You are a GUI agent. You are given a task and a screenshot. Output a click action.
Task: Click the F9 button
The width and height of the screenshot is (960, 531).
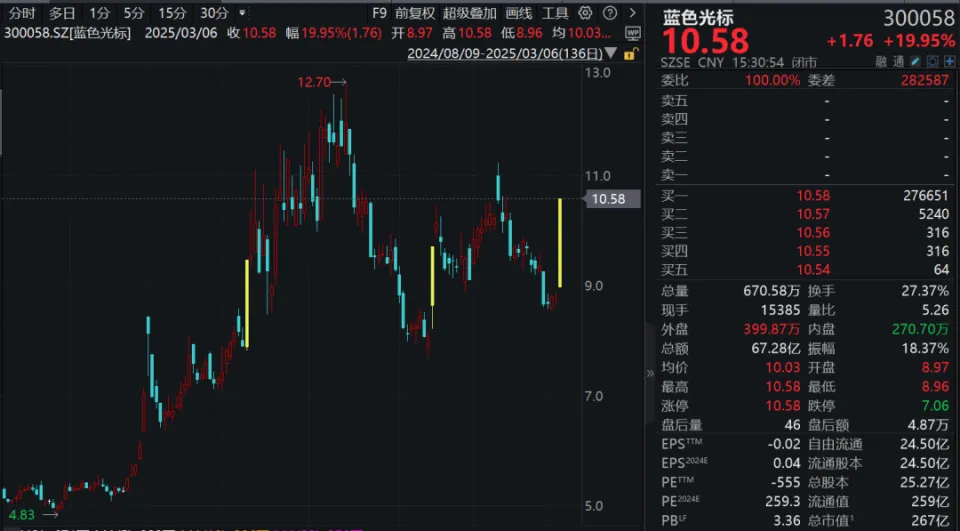click(x=378, y=14)
